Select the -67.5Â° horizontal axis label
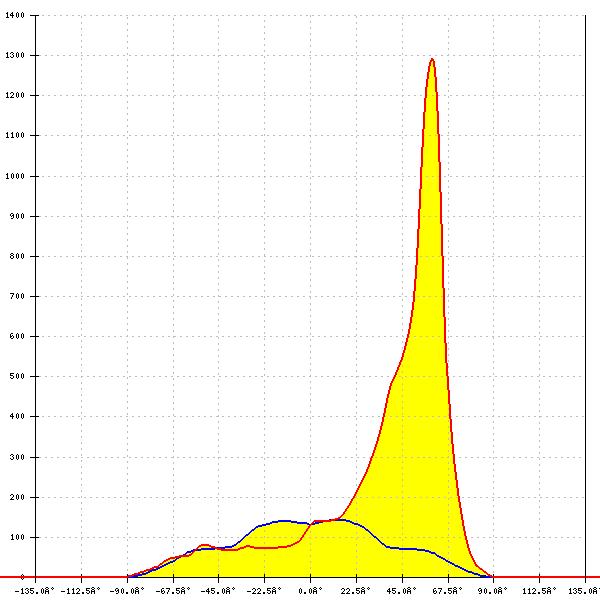Image resolution: width=600 pixels, height=600 pixels. pyautogui.click(x=173, y=591)
